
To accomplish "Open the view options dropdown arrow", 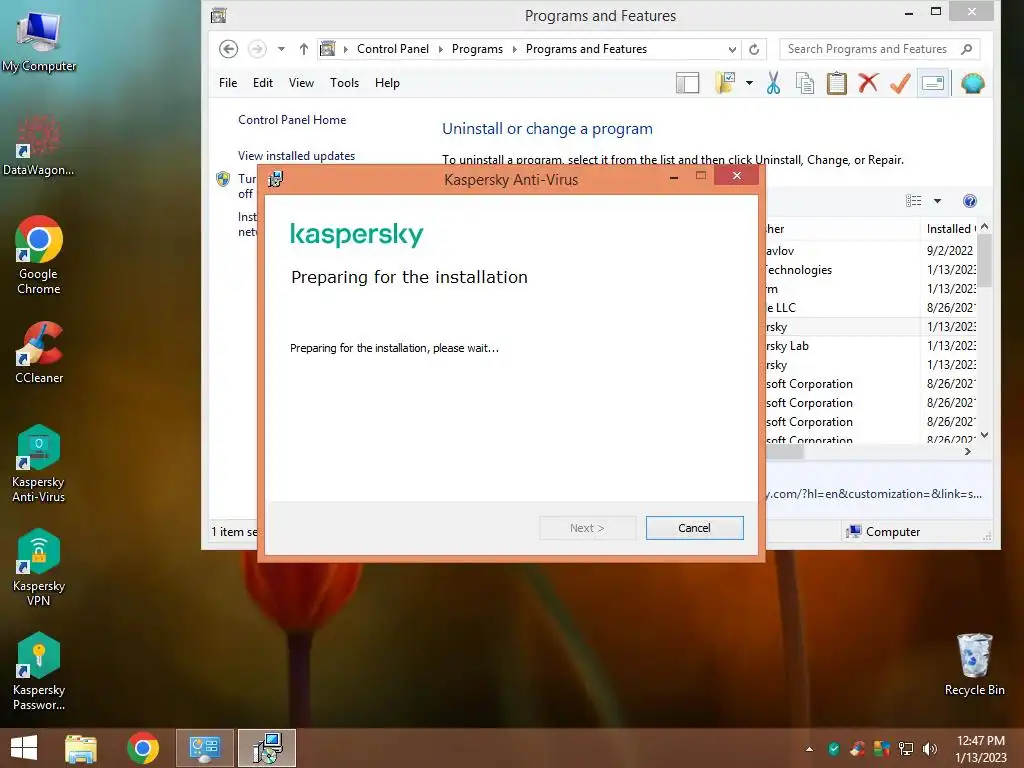I will coord(937,201).
